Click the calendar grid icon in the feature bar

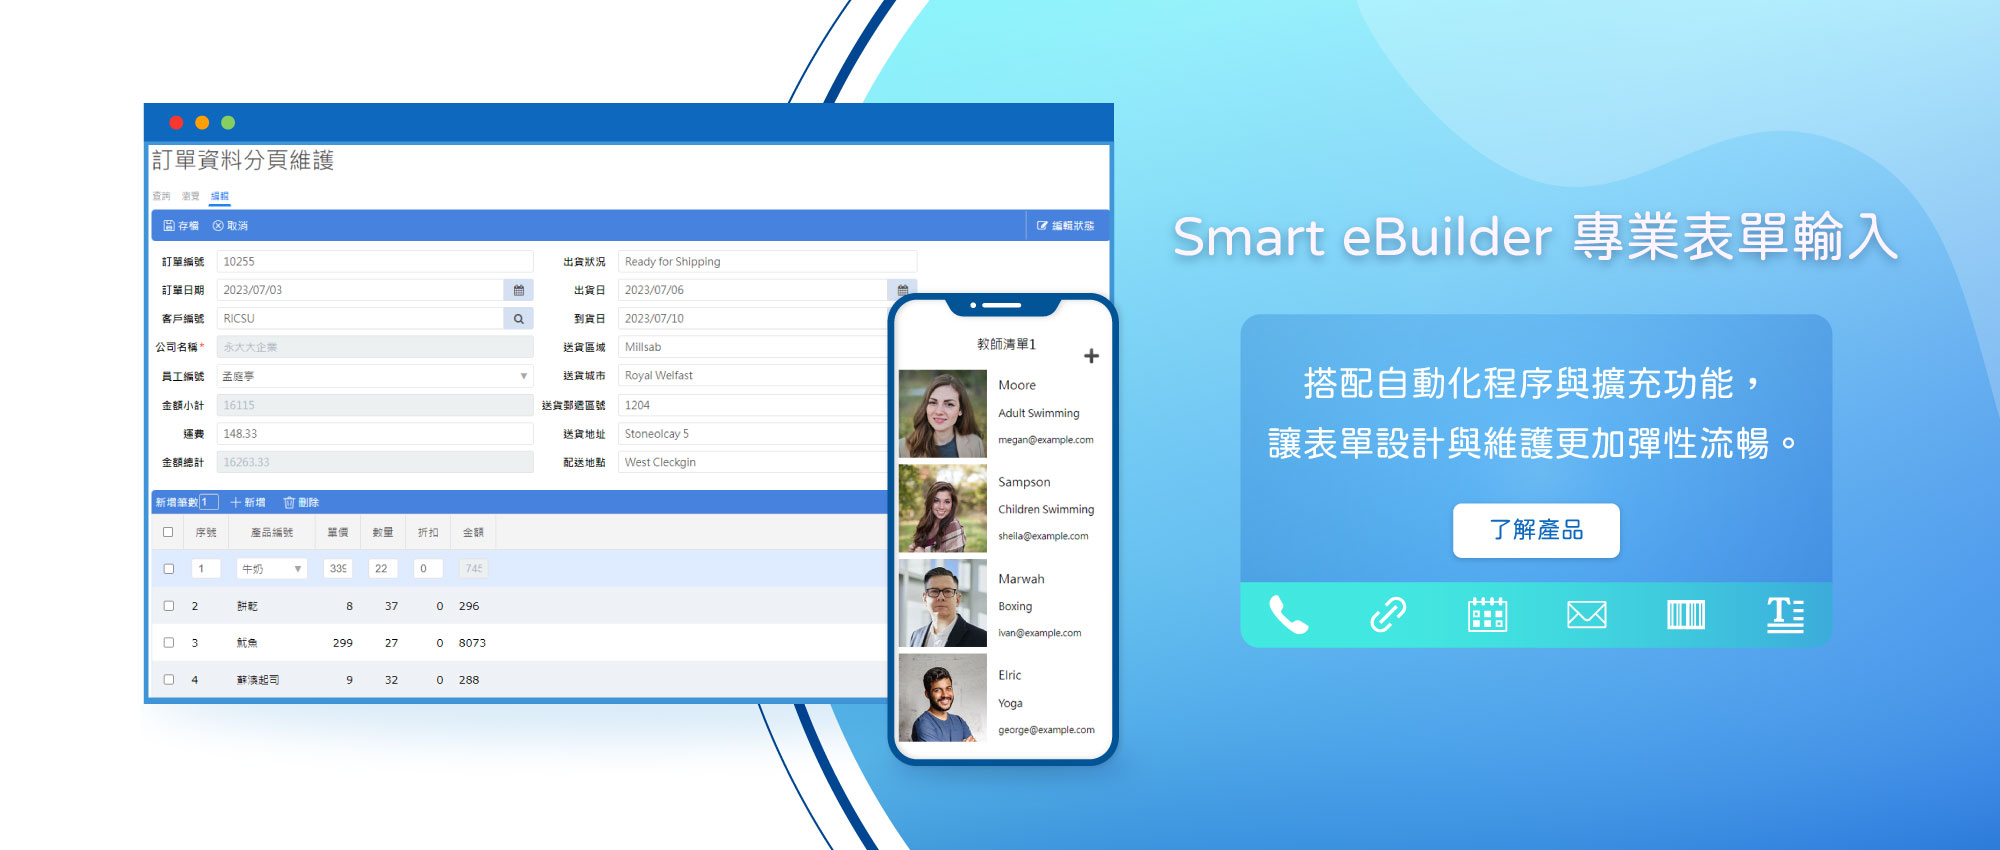tap(1487, 615)
